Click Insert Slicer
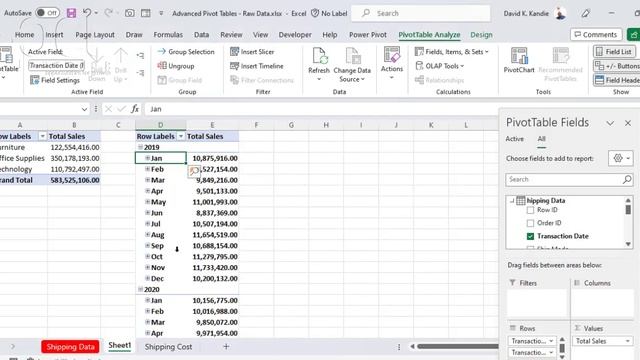Screen dimensions: 640x360 tap(252, 52)
